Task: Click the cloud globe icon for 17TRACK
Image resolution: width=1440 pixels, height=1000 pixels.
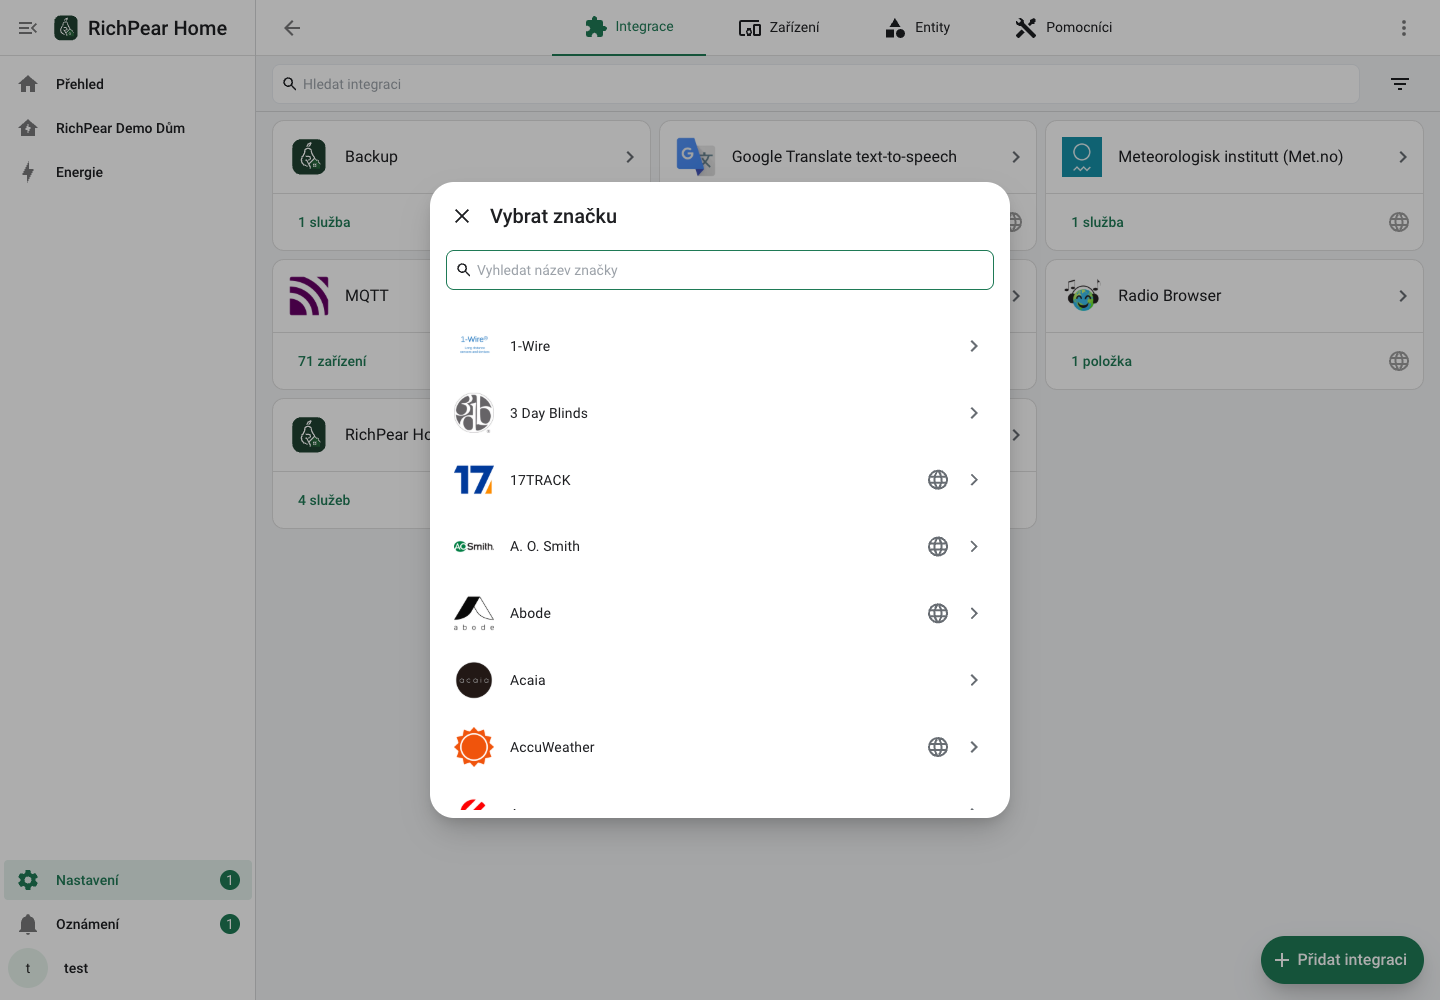Action: (x=938, y=480)
